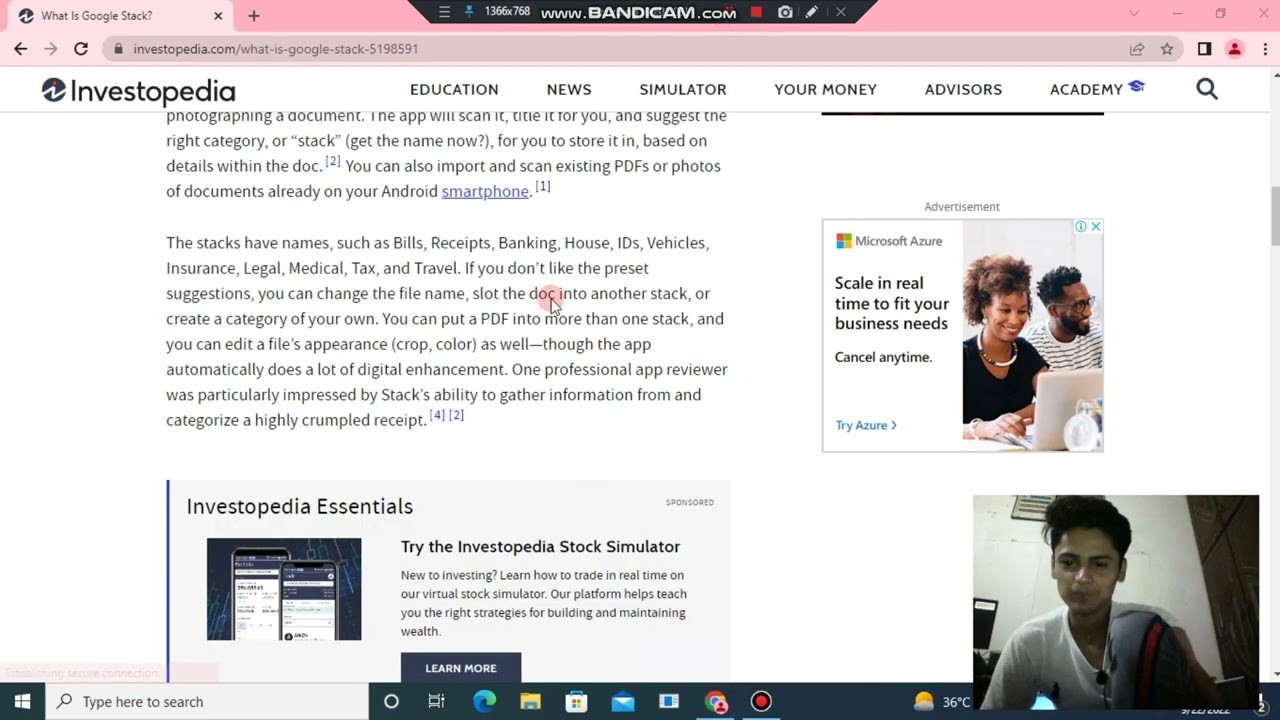The width and height of the screenshot is (1280, 720).
Task: Open citation [1] after 'smartphone'
Action: [x=542, y=186]
